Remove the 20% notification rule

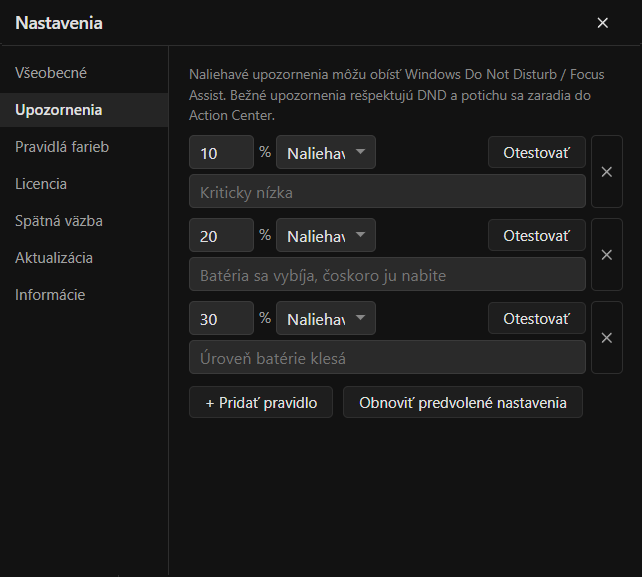607,255
